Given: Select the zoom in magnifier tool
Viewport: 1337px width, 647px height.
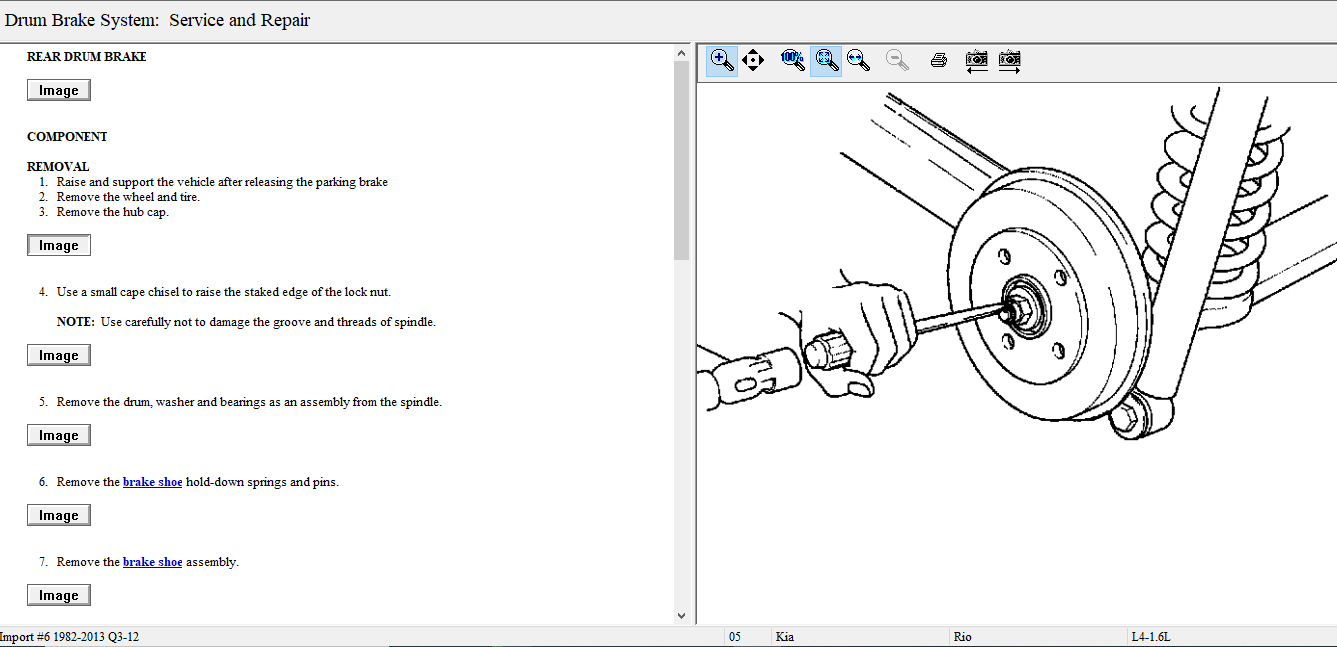Looking at the screenshot, I should click(722, 60).
